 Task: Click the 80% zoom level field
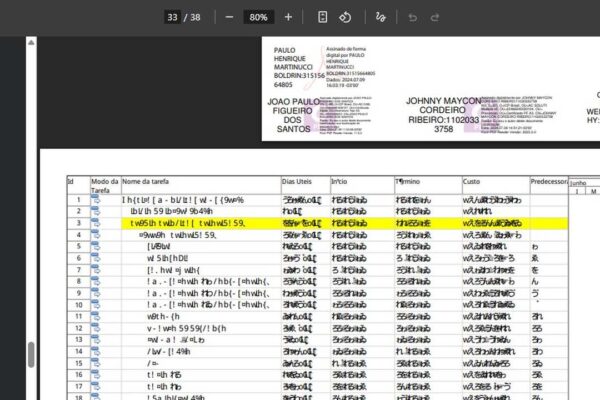(259, 17)
